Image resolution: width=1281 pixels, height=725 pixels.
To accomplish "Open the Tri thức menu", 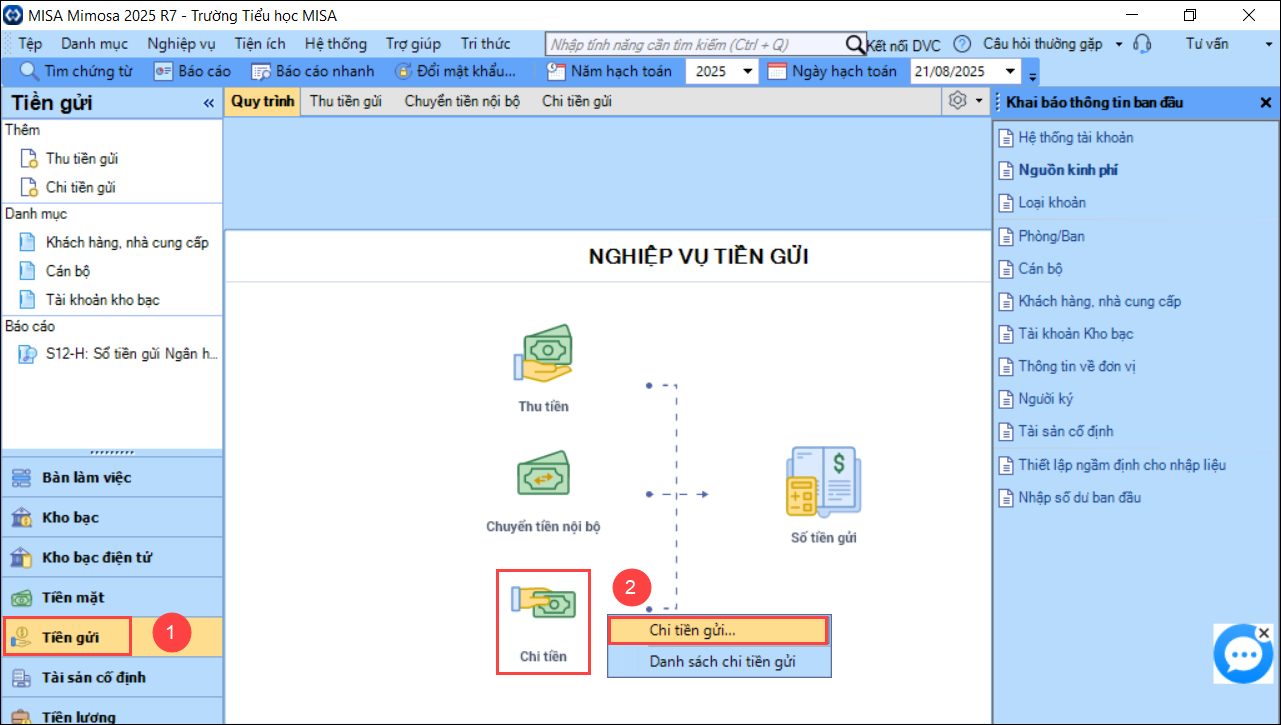I will [x=485, y=44].
